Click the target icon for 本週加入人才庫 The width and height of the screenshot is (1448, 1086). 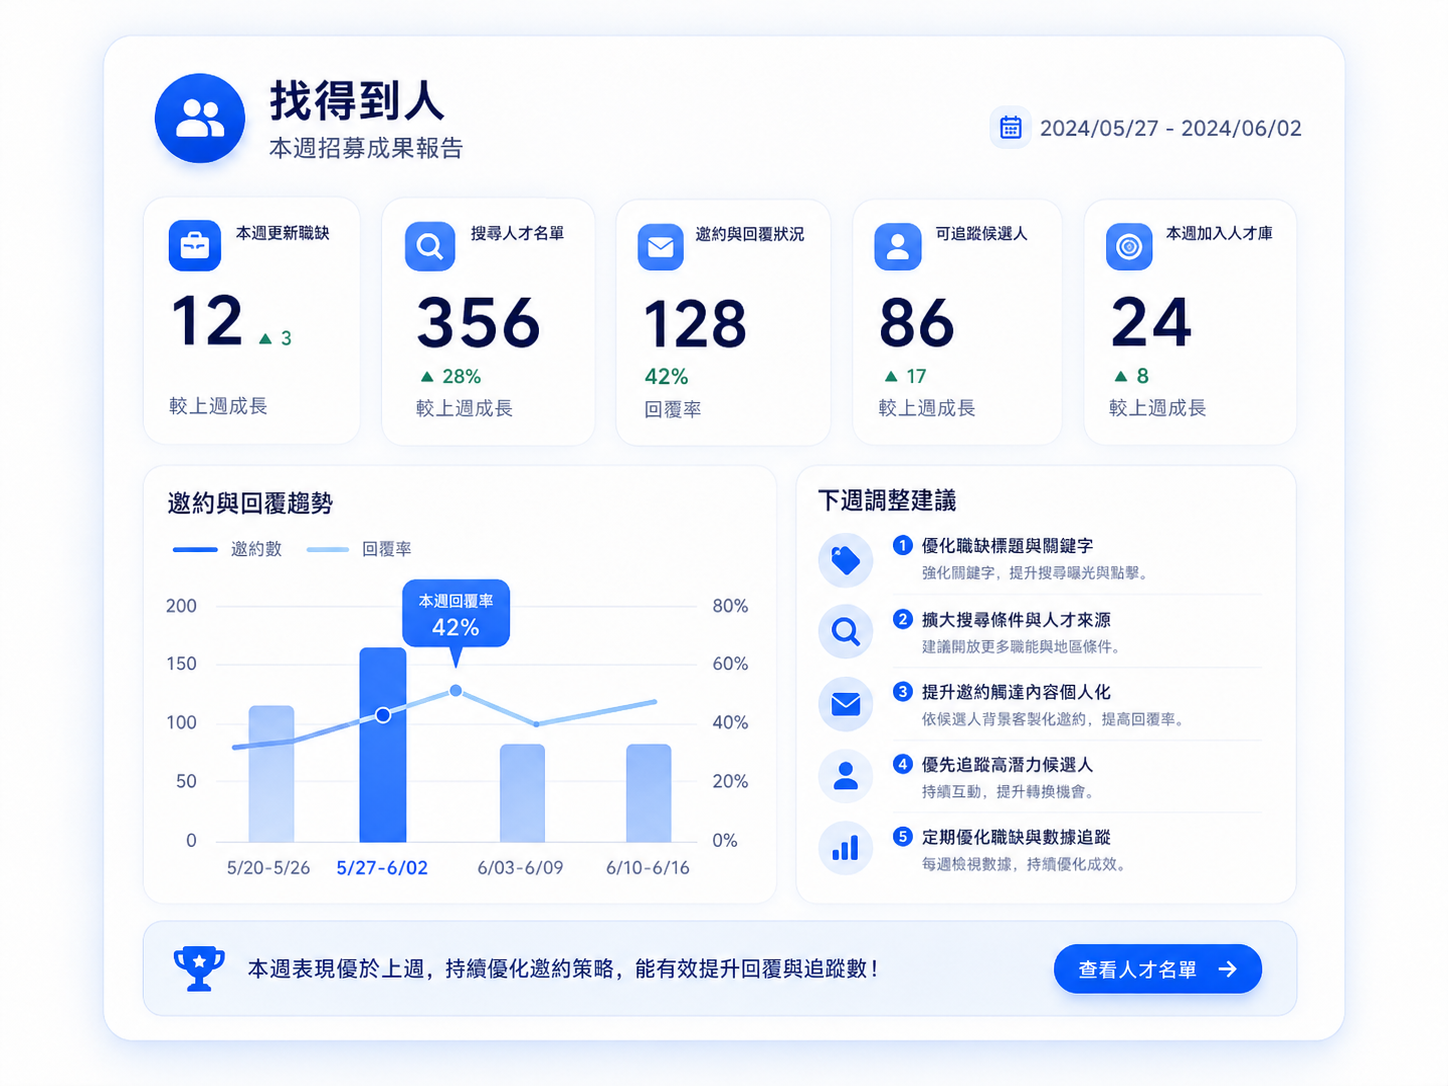click(1129, 247)
